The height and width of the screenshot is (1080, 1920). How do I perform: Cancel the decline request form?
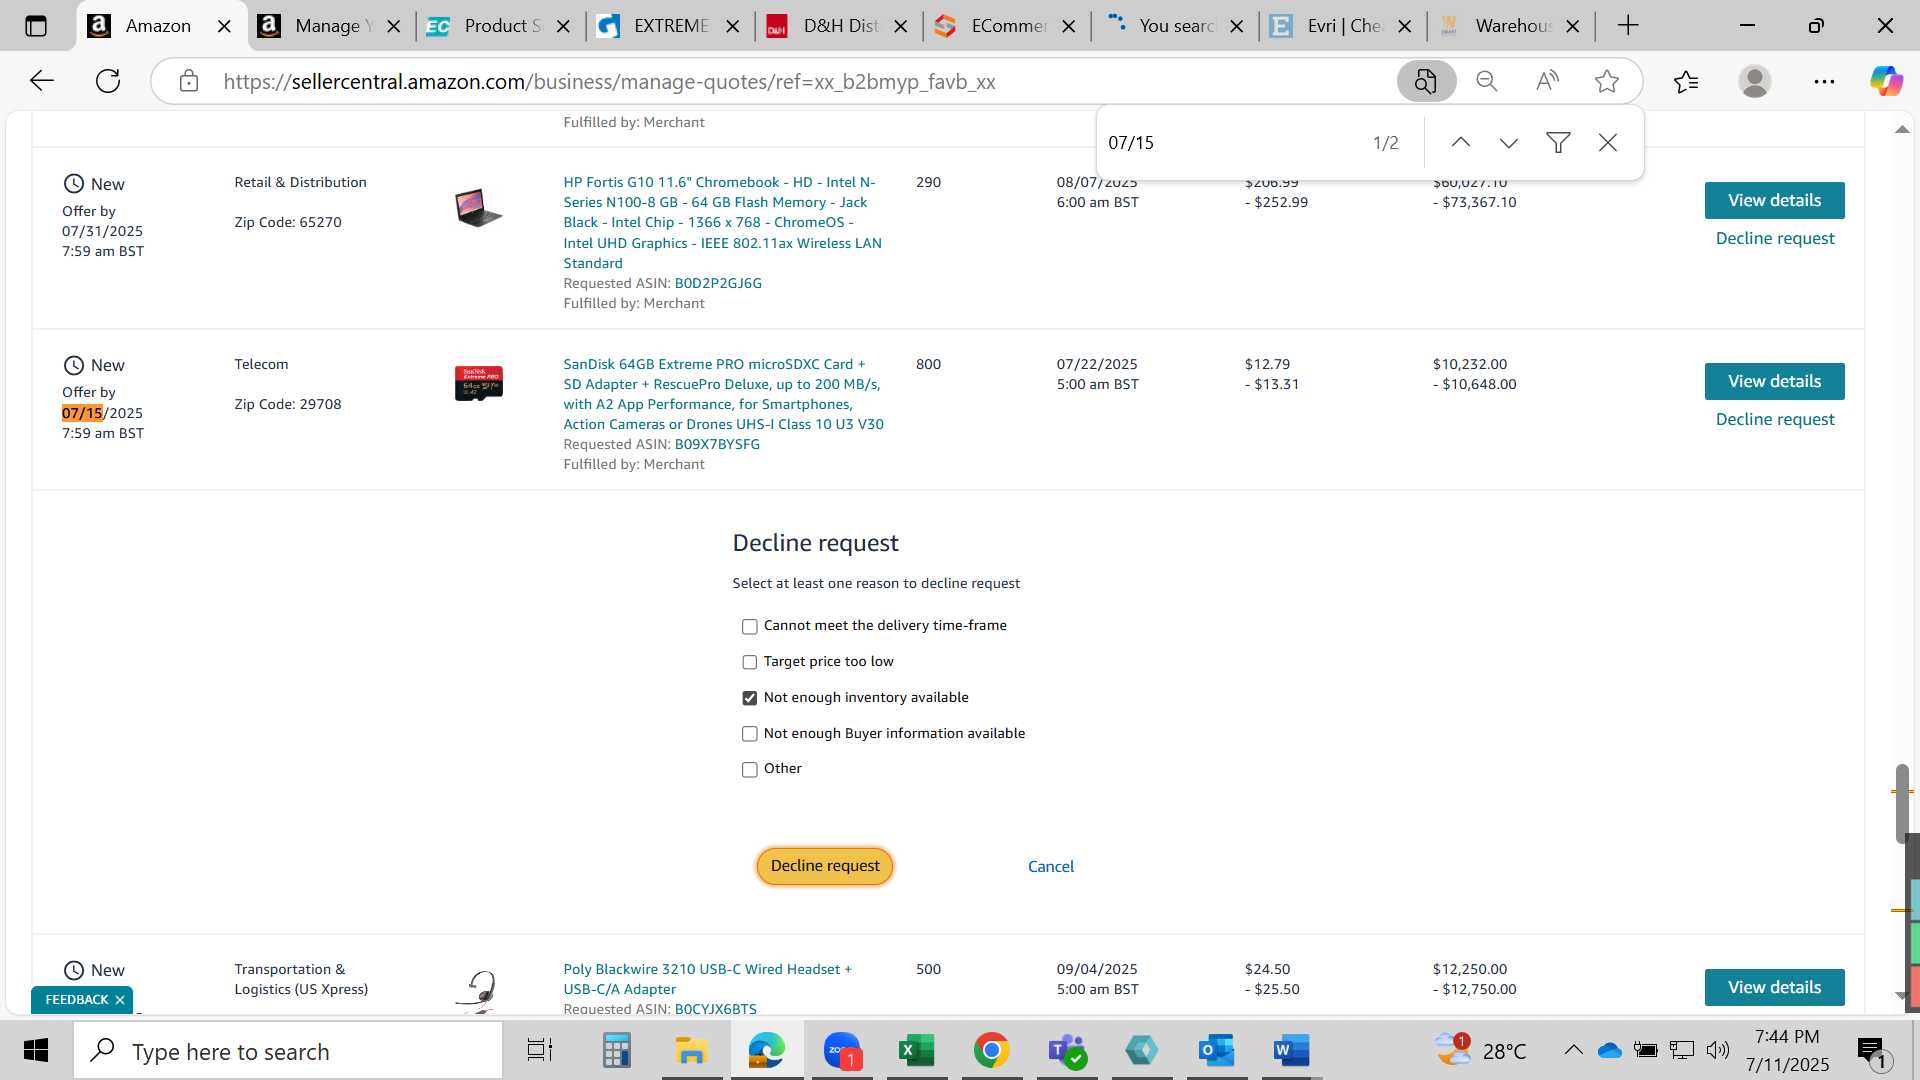click(1051, 867)
